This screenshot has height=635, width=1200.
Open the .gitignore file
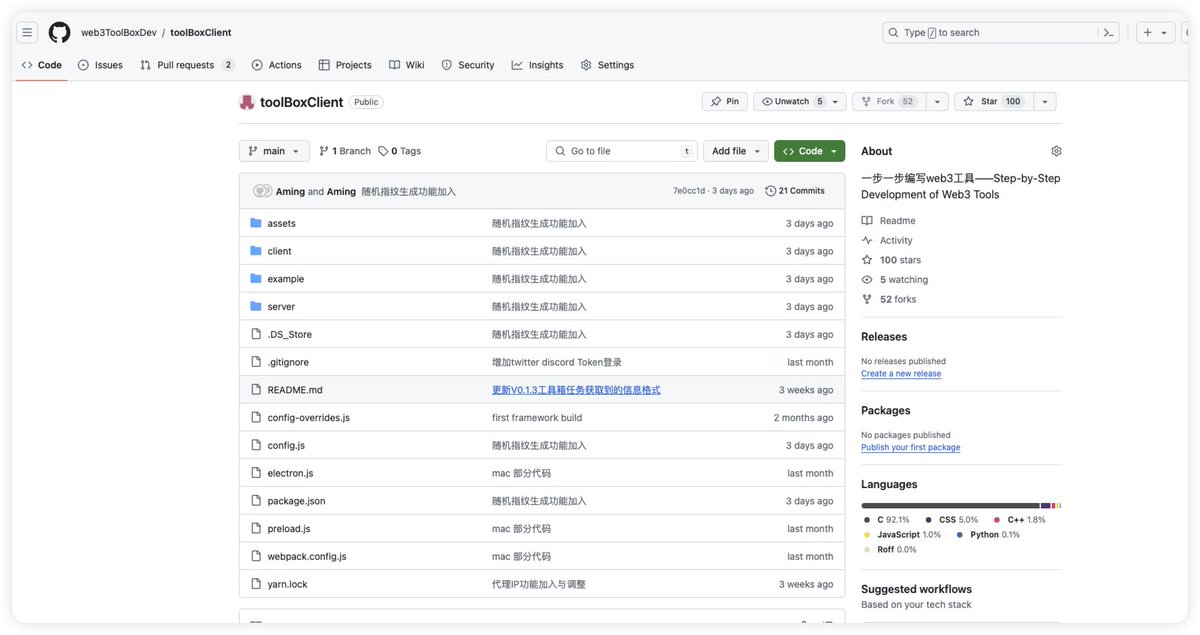[288, 362]
